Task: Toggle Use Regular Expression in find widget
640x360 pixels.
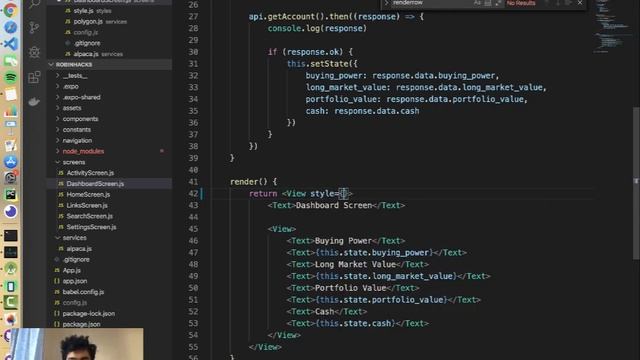Action: click(x=498, y=3)
